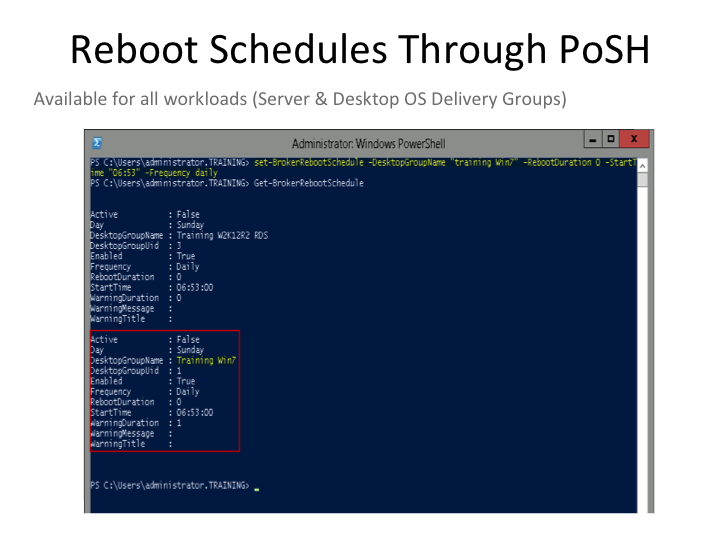Click the yellow 'Training Win7' value
This screenshot has width=720, height=540.
point(206,360)
